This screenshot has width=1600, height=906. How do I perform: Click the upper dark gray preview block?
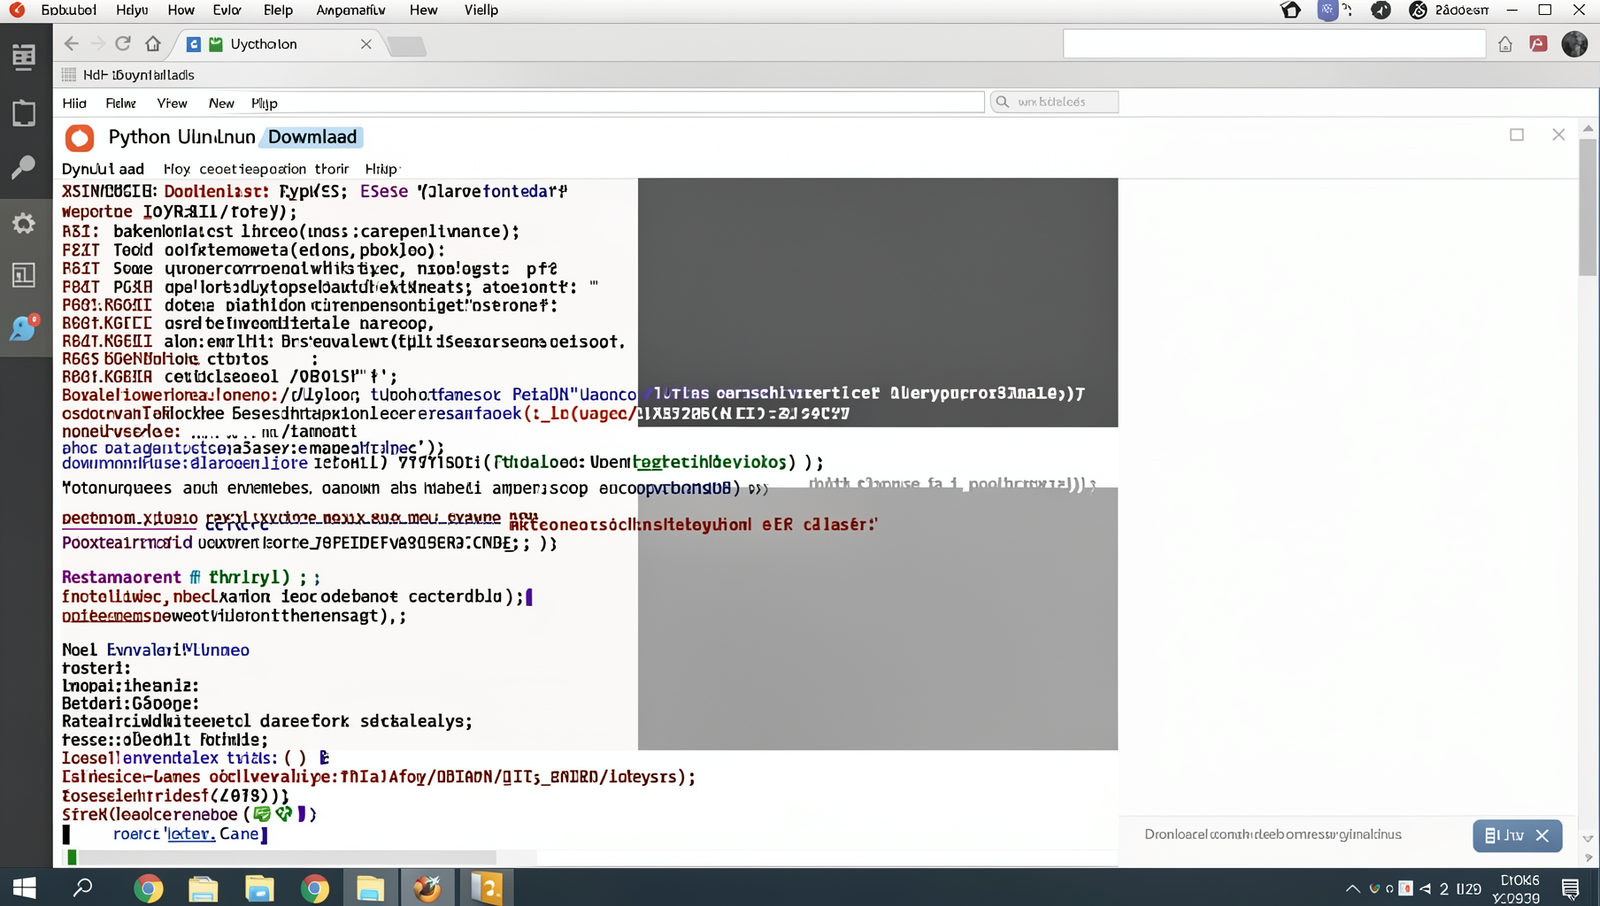point(878,302)
